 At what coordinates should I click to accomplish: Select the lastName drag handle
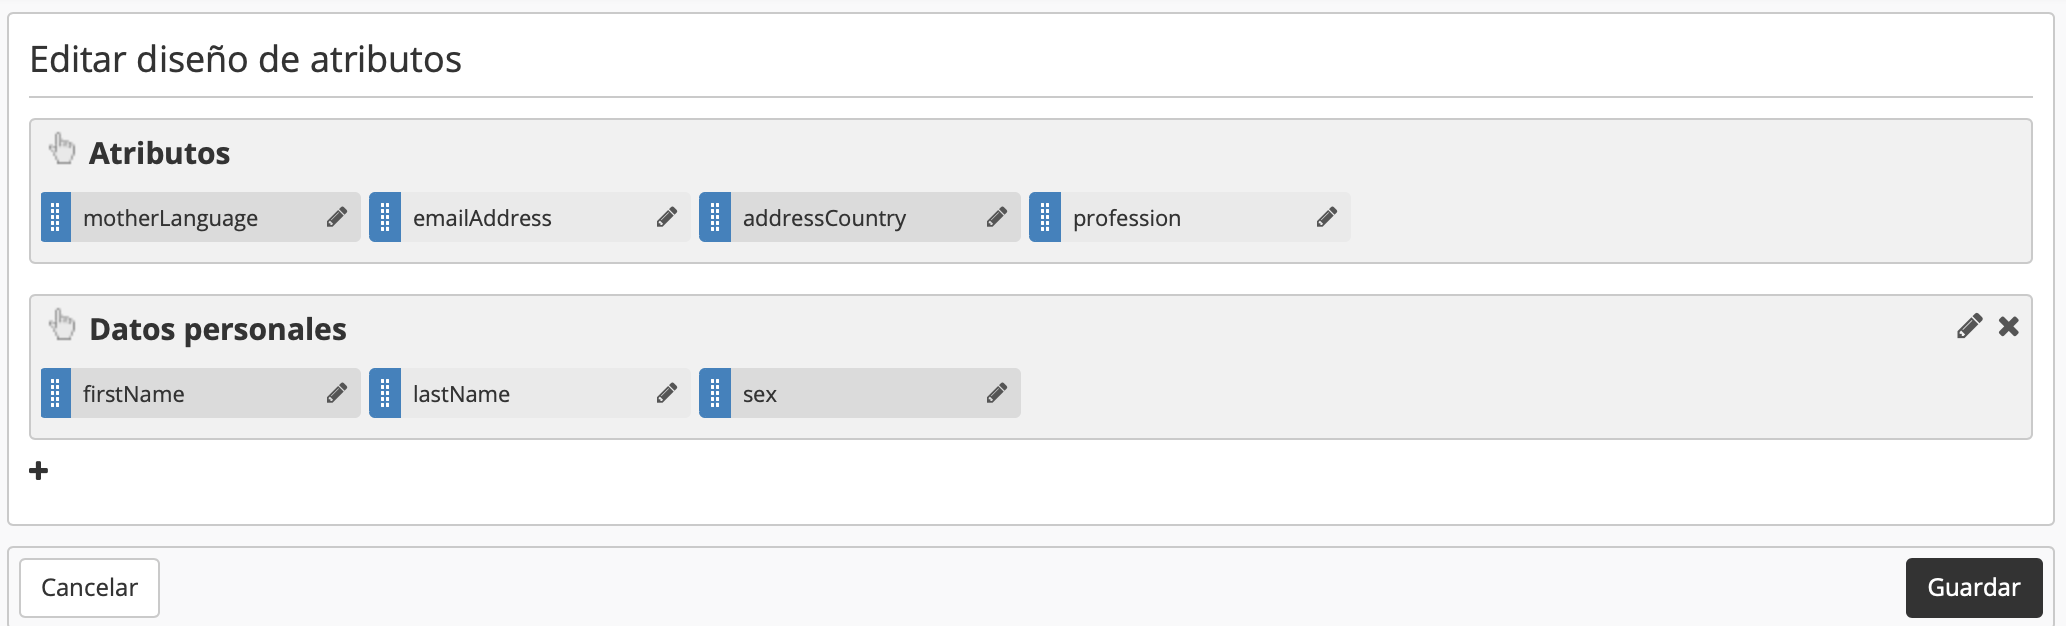pyautogui.click(x=385, y=393)
